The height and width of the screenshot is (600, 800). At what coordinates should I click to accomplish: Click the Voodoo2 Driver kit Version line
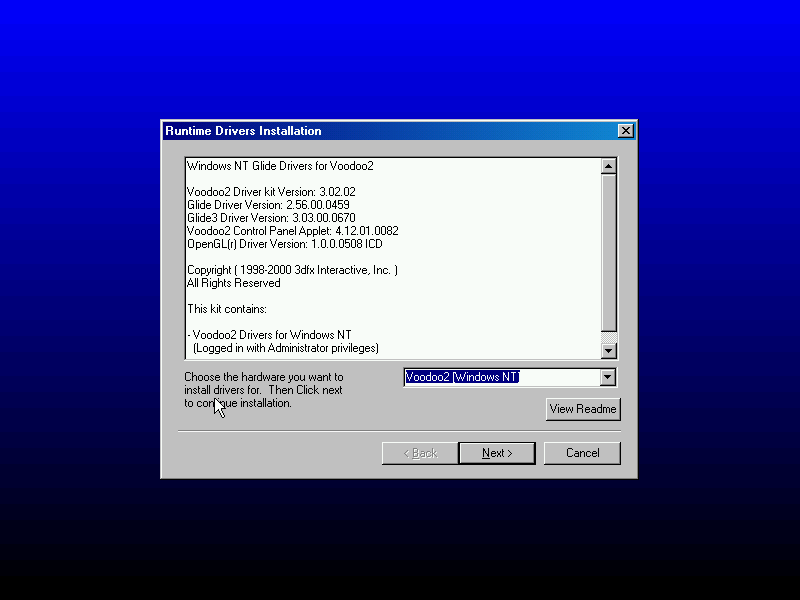point(271,192)
